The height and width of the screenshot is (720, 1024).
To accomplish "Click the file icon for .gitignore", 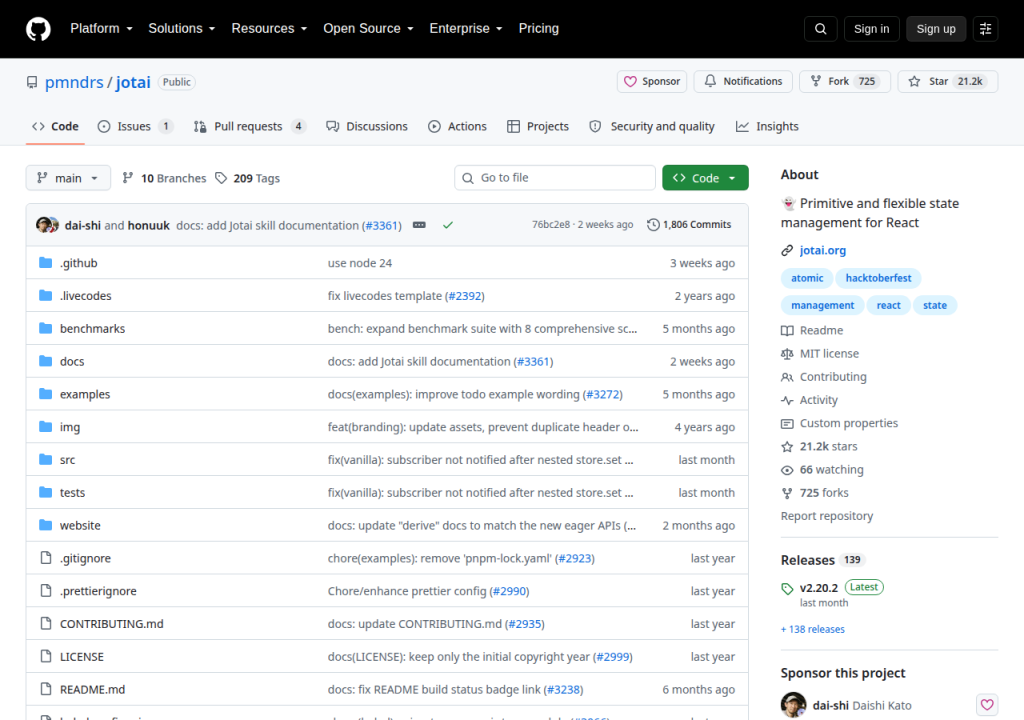I will coord(46,557).
